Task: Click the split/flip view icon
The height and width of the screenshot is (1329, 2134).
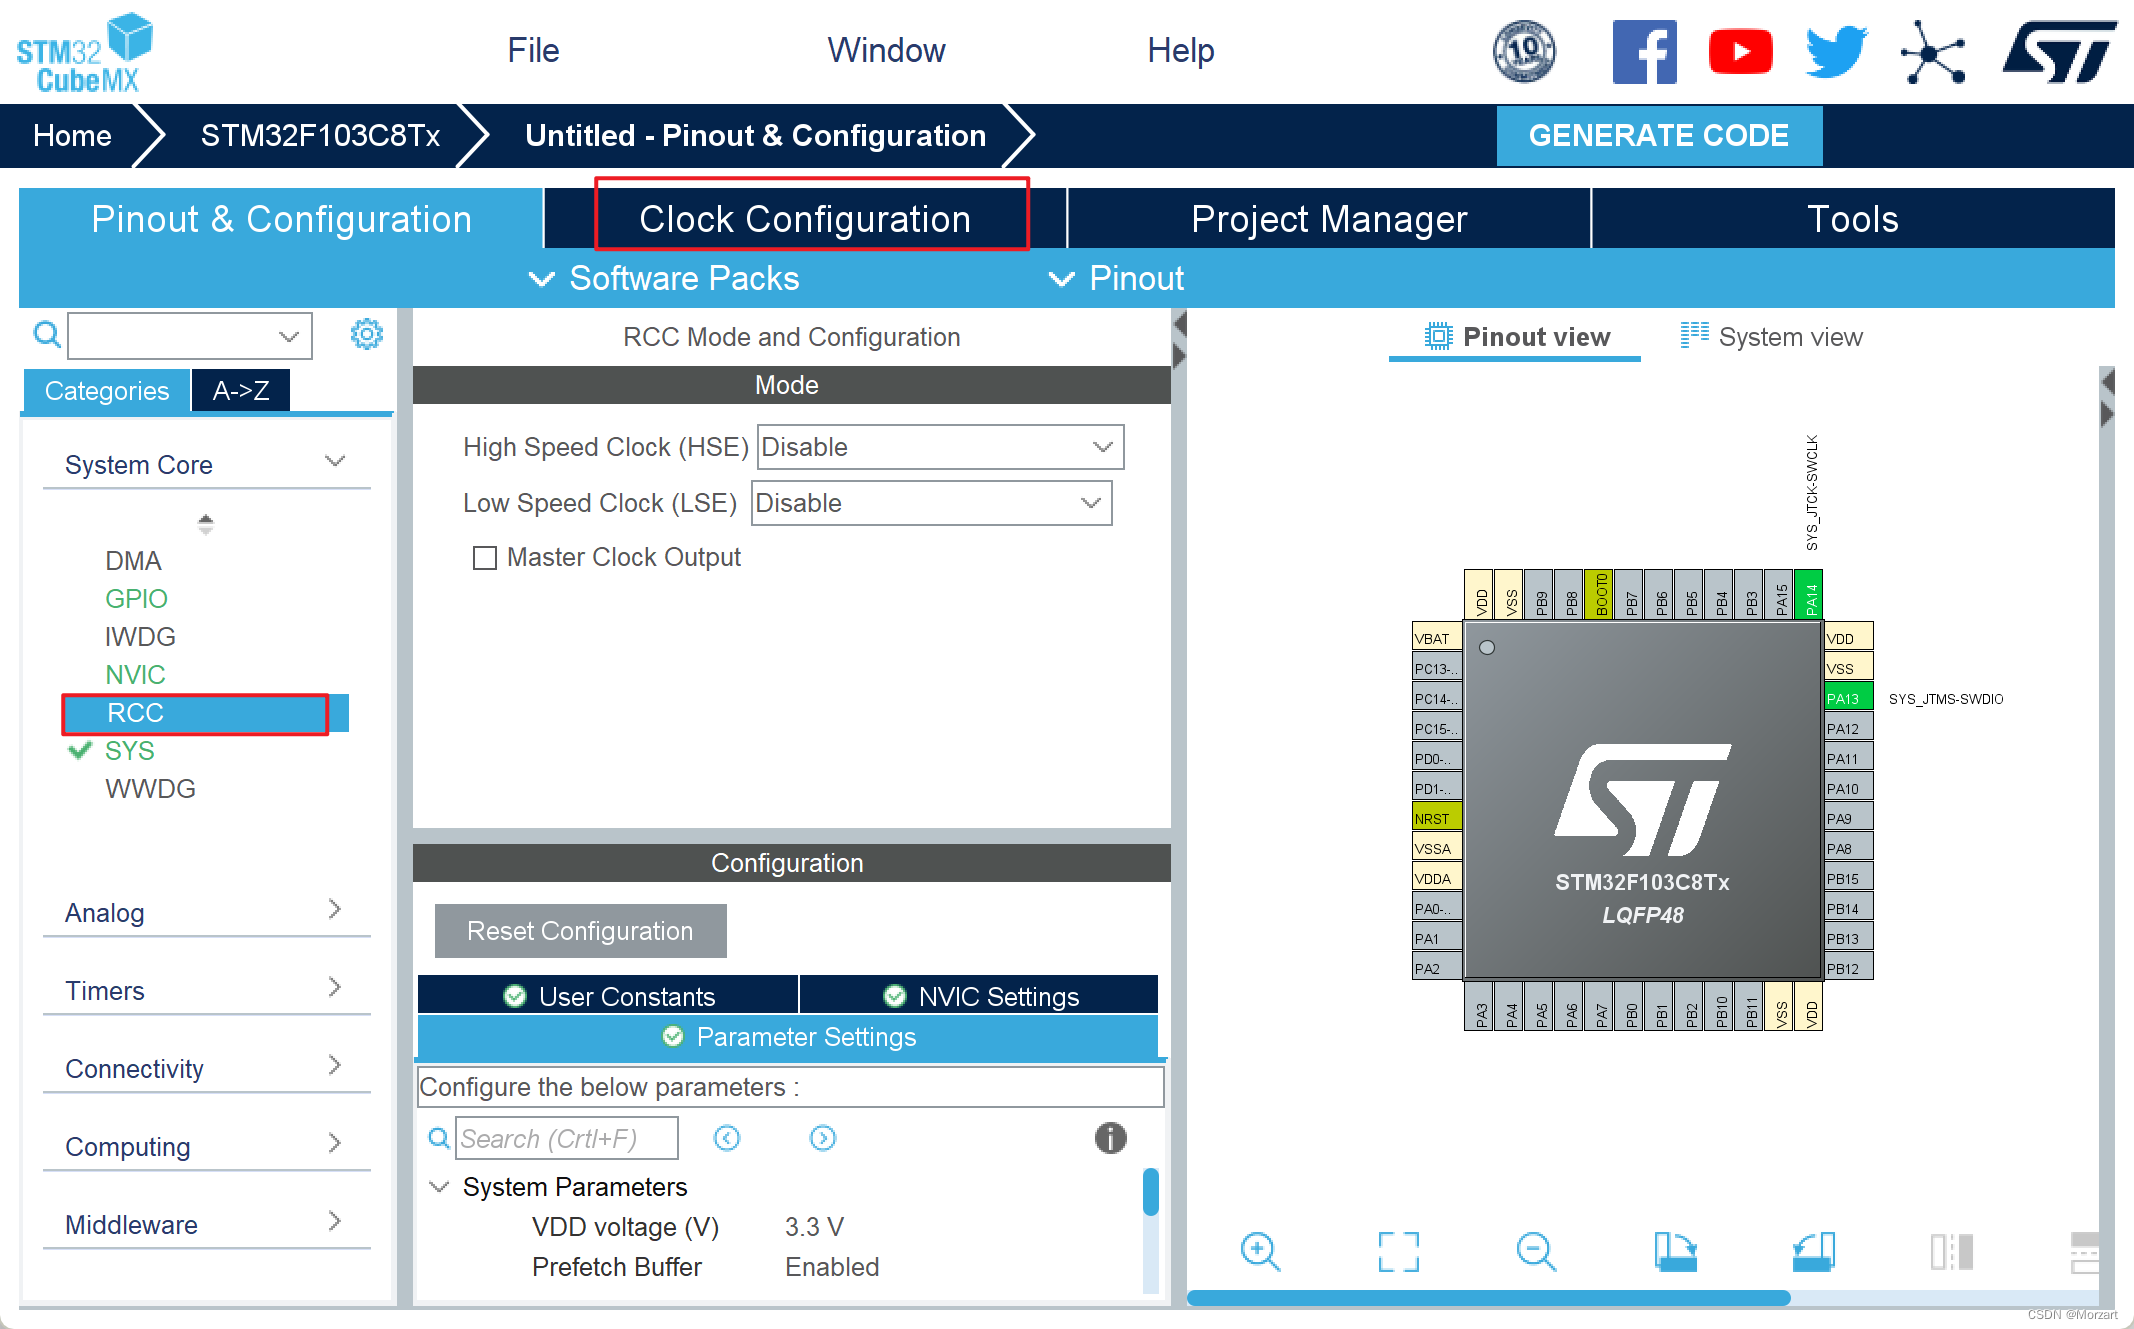Action: [1951, 1251]
